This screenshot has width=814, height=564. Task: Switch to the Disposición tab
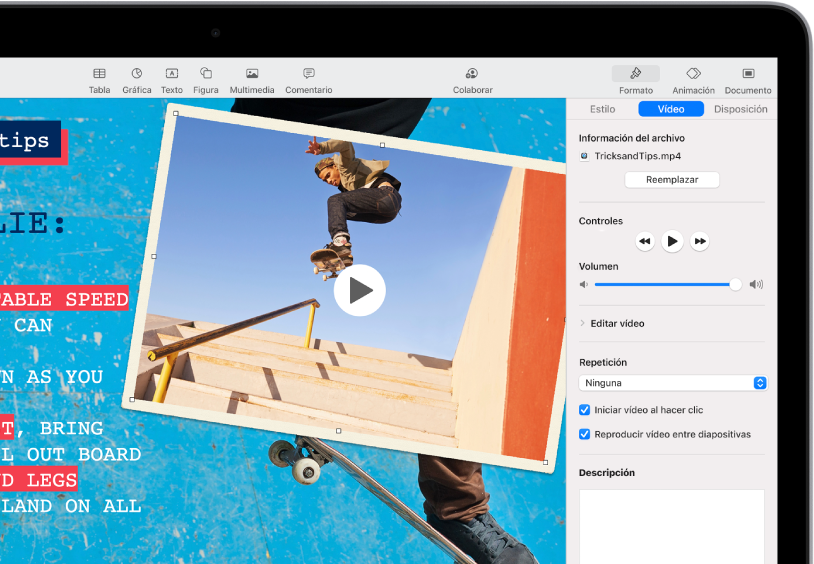[740, 109]
